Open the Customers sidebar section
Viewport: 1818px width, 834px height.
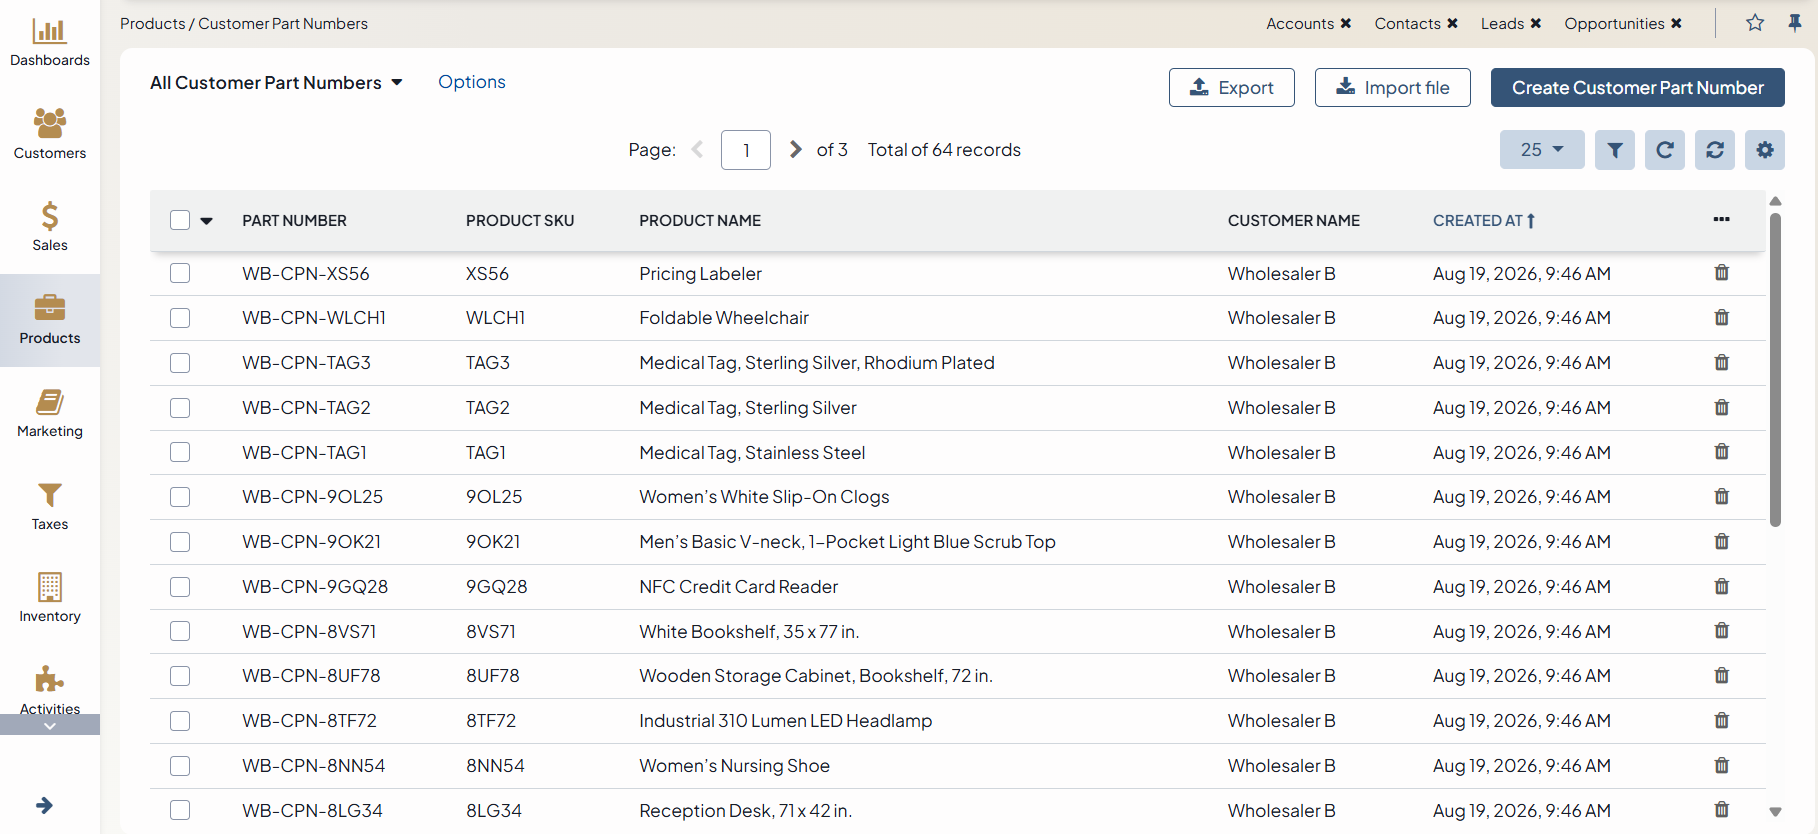point(50,134)
